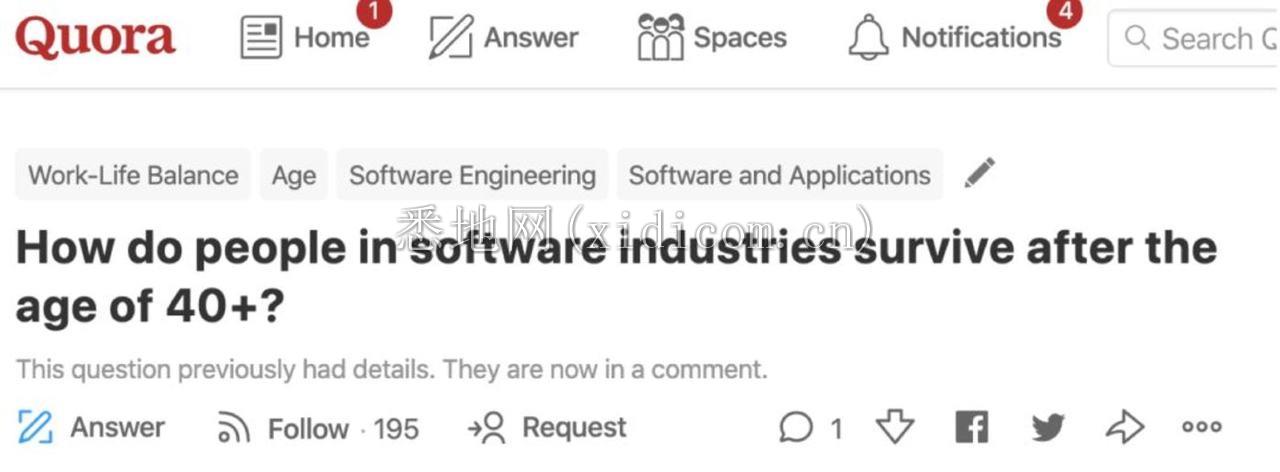Image resolution: width=1280 pixels, height=472 pixels.
Task: Open the Spaces section
Action: pos(711,38)
